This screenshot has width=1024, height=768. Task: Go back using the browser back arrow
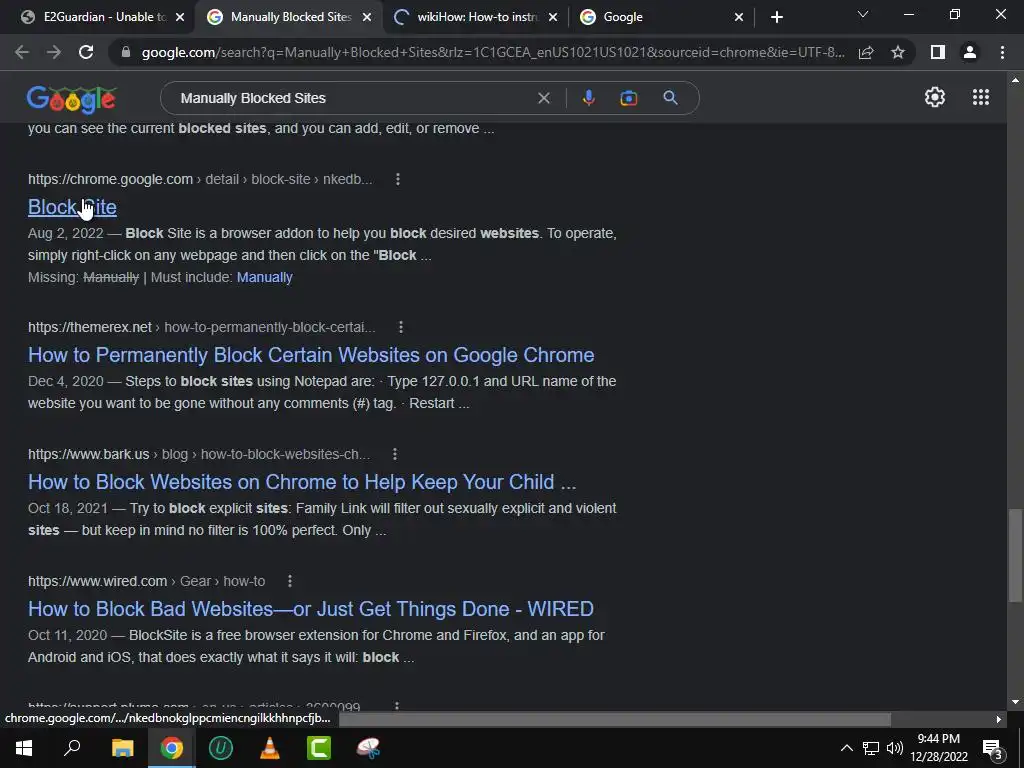[x=22, y=52]
